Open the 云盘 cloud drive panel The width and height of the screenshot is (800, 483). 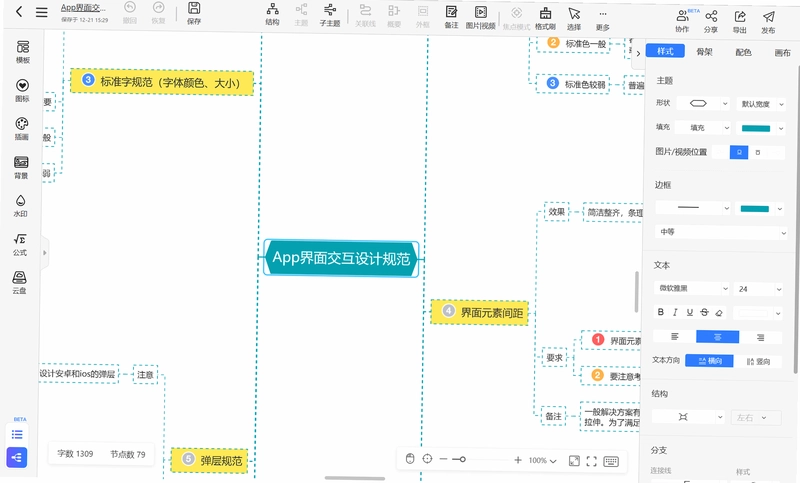(19, 283)
